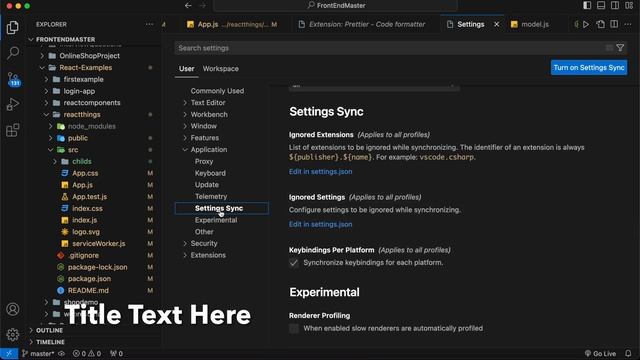Click the title bar FrontEndMaster search box

coord(335,5)
